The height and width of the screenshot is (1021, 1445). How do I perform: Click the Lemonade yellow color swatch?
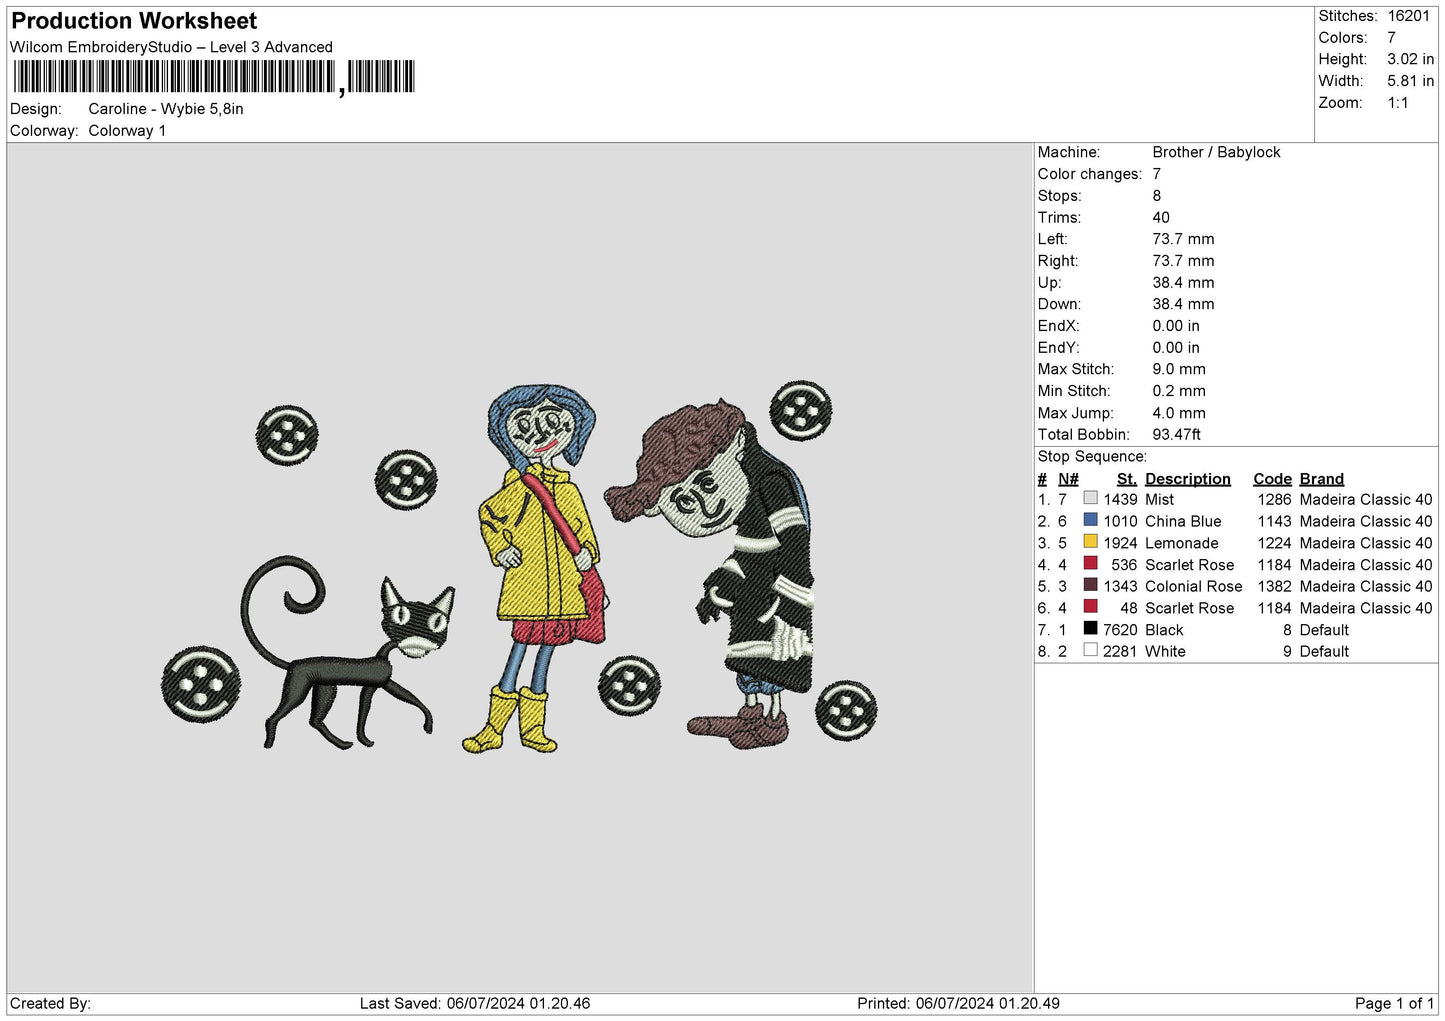click(1090, 542)
